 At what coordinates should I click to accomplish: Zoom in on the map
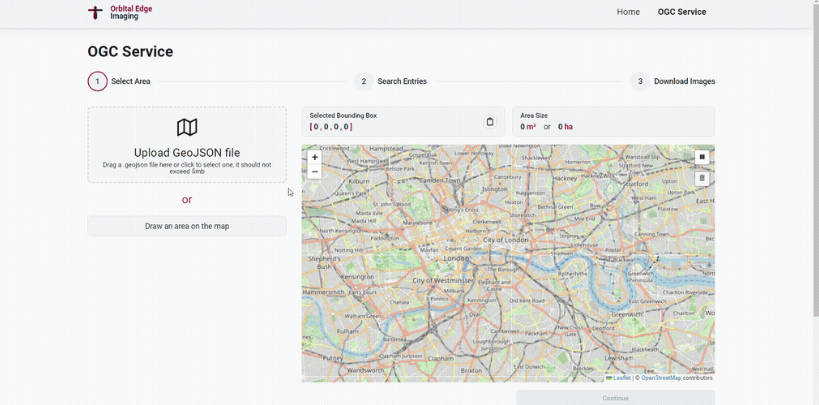[314, 157]
